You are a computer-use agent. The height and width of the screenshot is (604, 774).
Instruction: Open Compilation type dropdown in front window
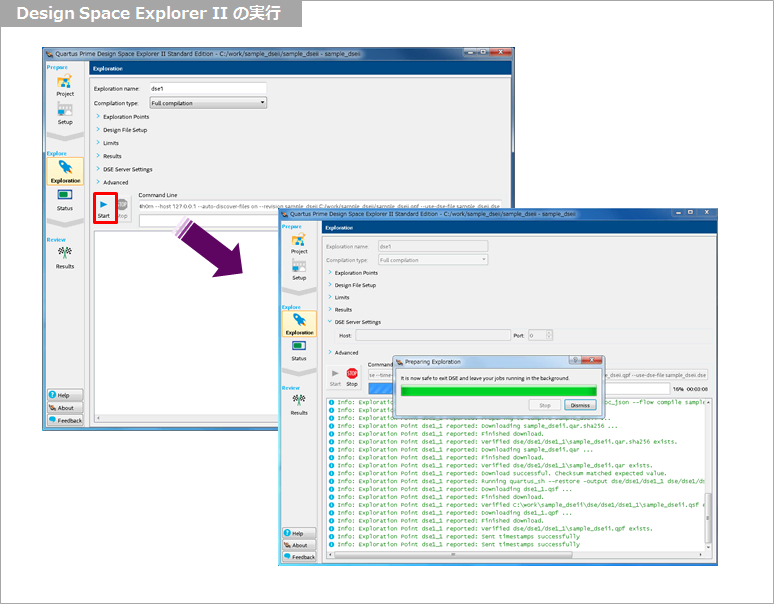coord(433,260)
